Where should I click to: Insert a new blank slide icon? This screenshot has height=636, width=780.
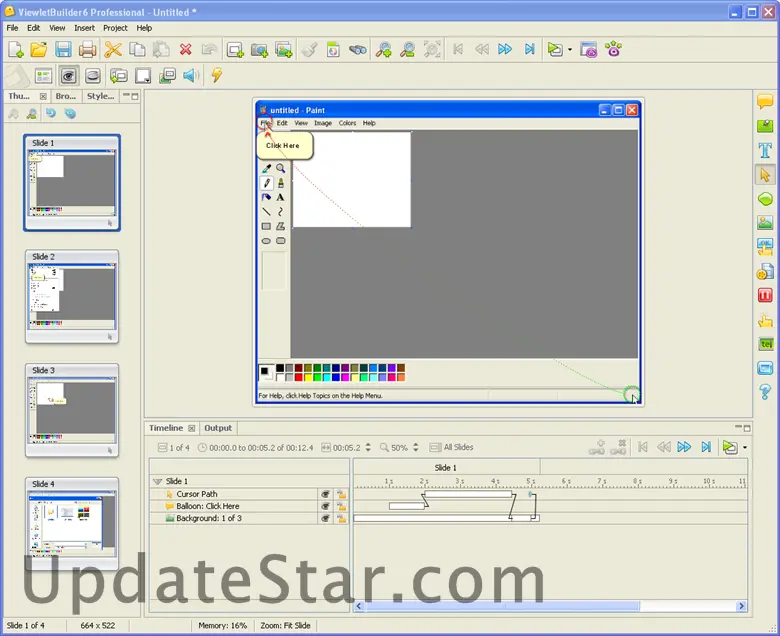pos(235,49)
